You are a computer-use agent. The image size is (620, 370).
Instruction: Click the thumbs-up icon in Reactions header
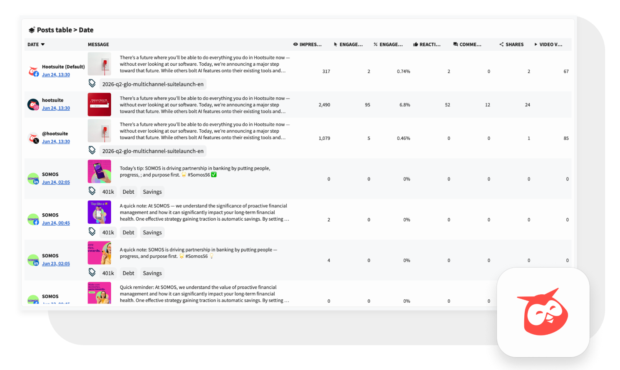(x=415, y=44)
